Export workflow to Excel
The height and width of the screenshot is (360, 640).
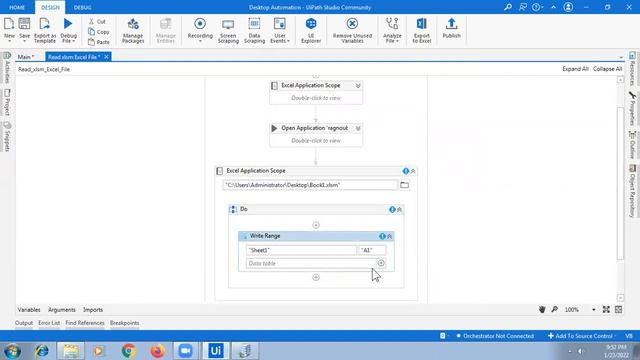coord(422,30)
